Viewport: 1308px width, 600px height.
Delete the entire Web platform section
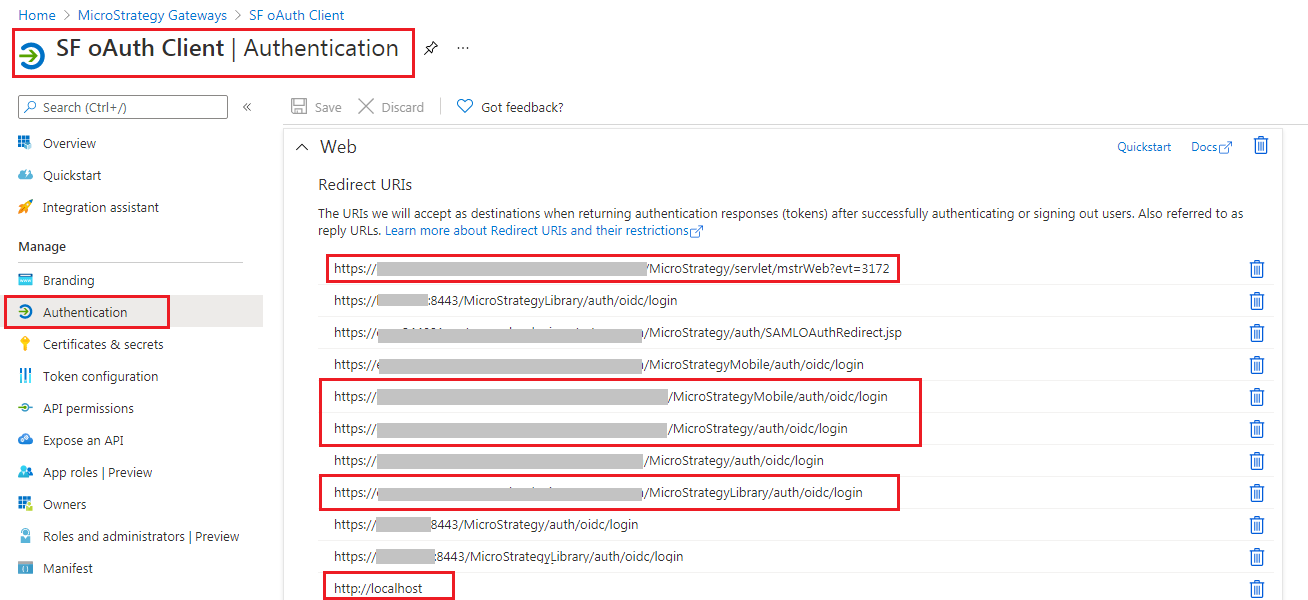pyautogui.click(x=1261, y=146)
